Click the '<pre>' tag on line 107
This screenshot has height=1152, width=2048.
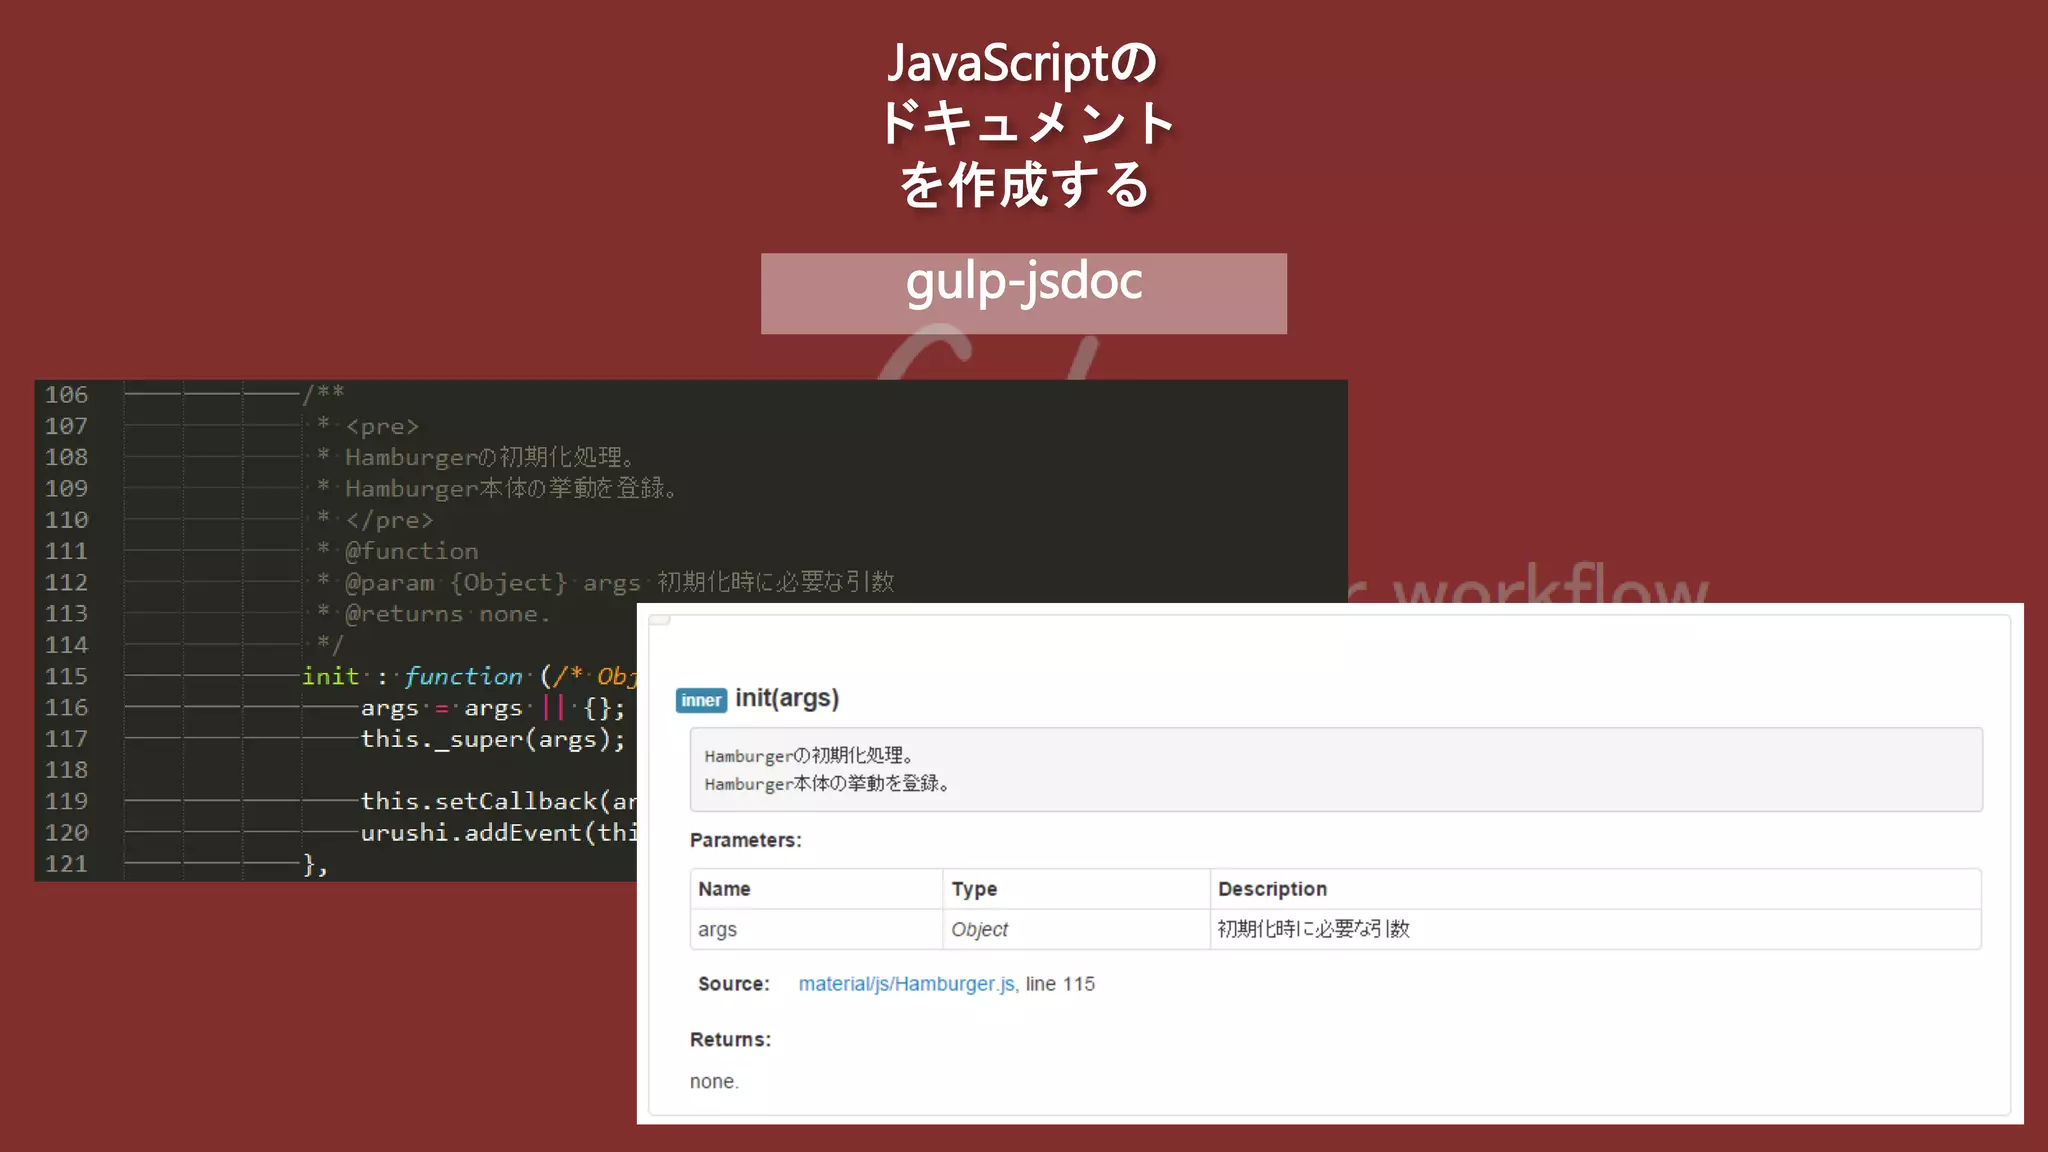tap(382, 427)
